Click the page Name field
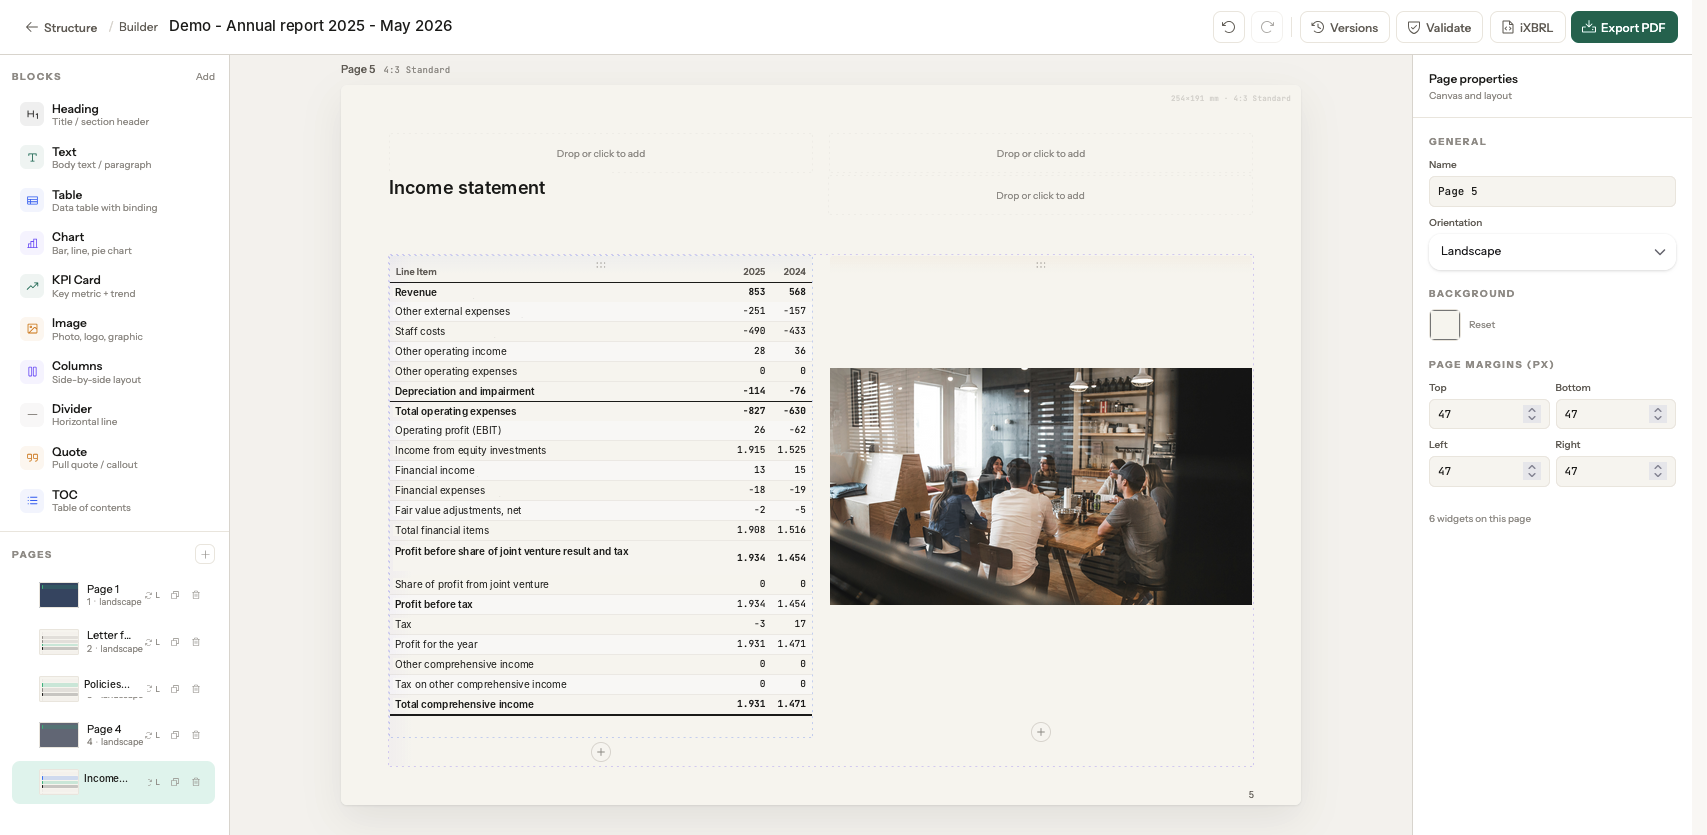Screen dimensions: 1707x835 tap(1552, 192)
